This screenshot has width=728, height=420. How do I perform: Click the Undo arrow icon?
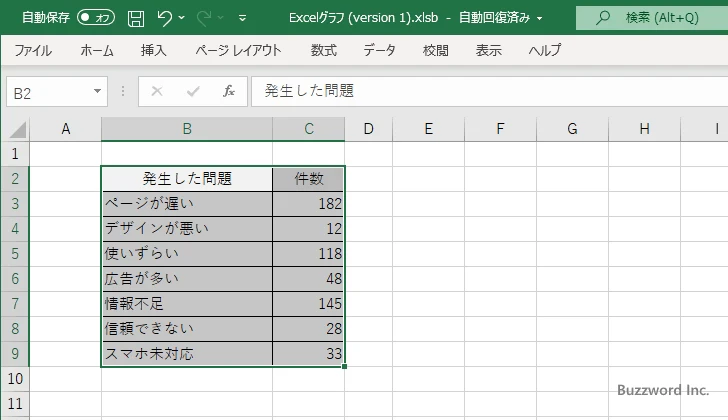[x=164, y=18]
